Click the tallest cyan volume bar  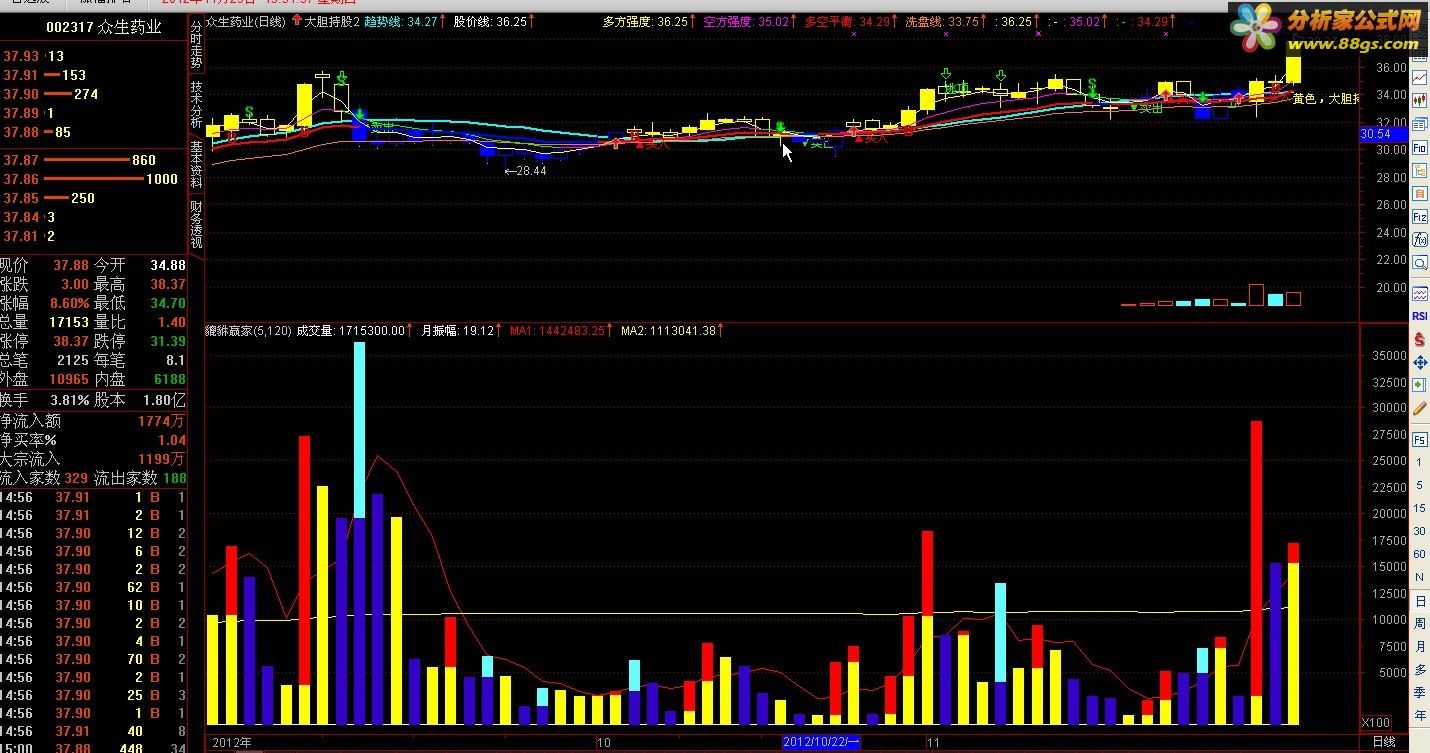pos(360,430)
